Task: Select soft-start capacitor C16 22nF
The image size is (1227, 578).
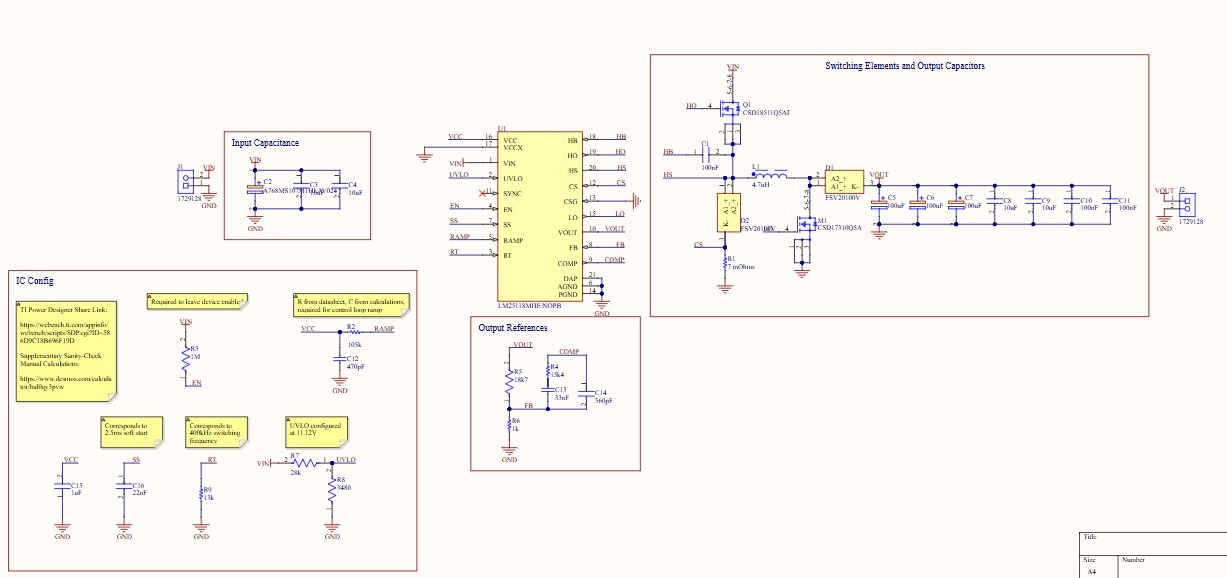Action: pyautogui.click(x=123, y=487)
